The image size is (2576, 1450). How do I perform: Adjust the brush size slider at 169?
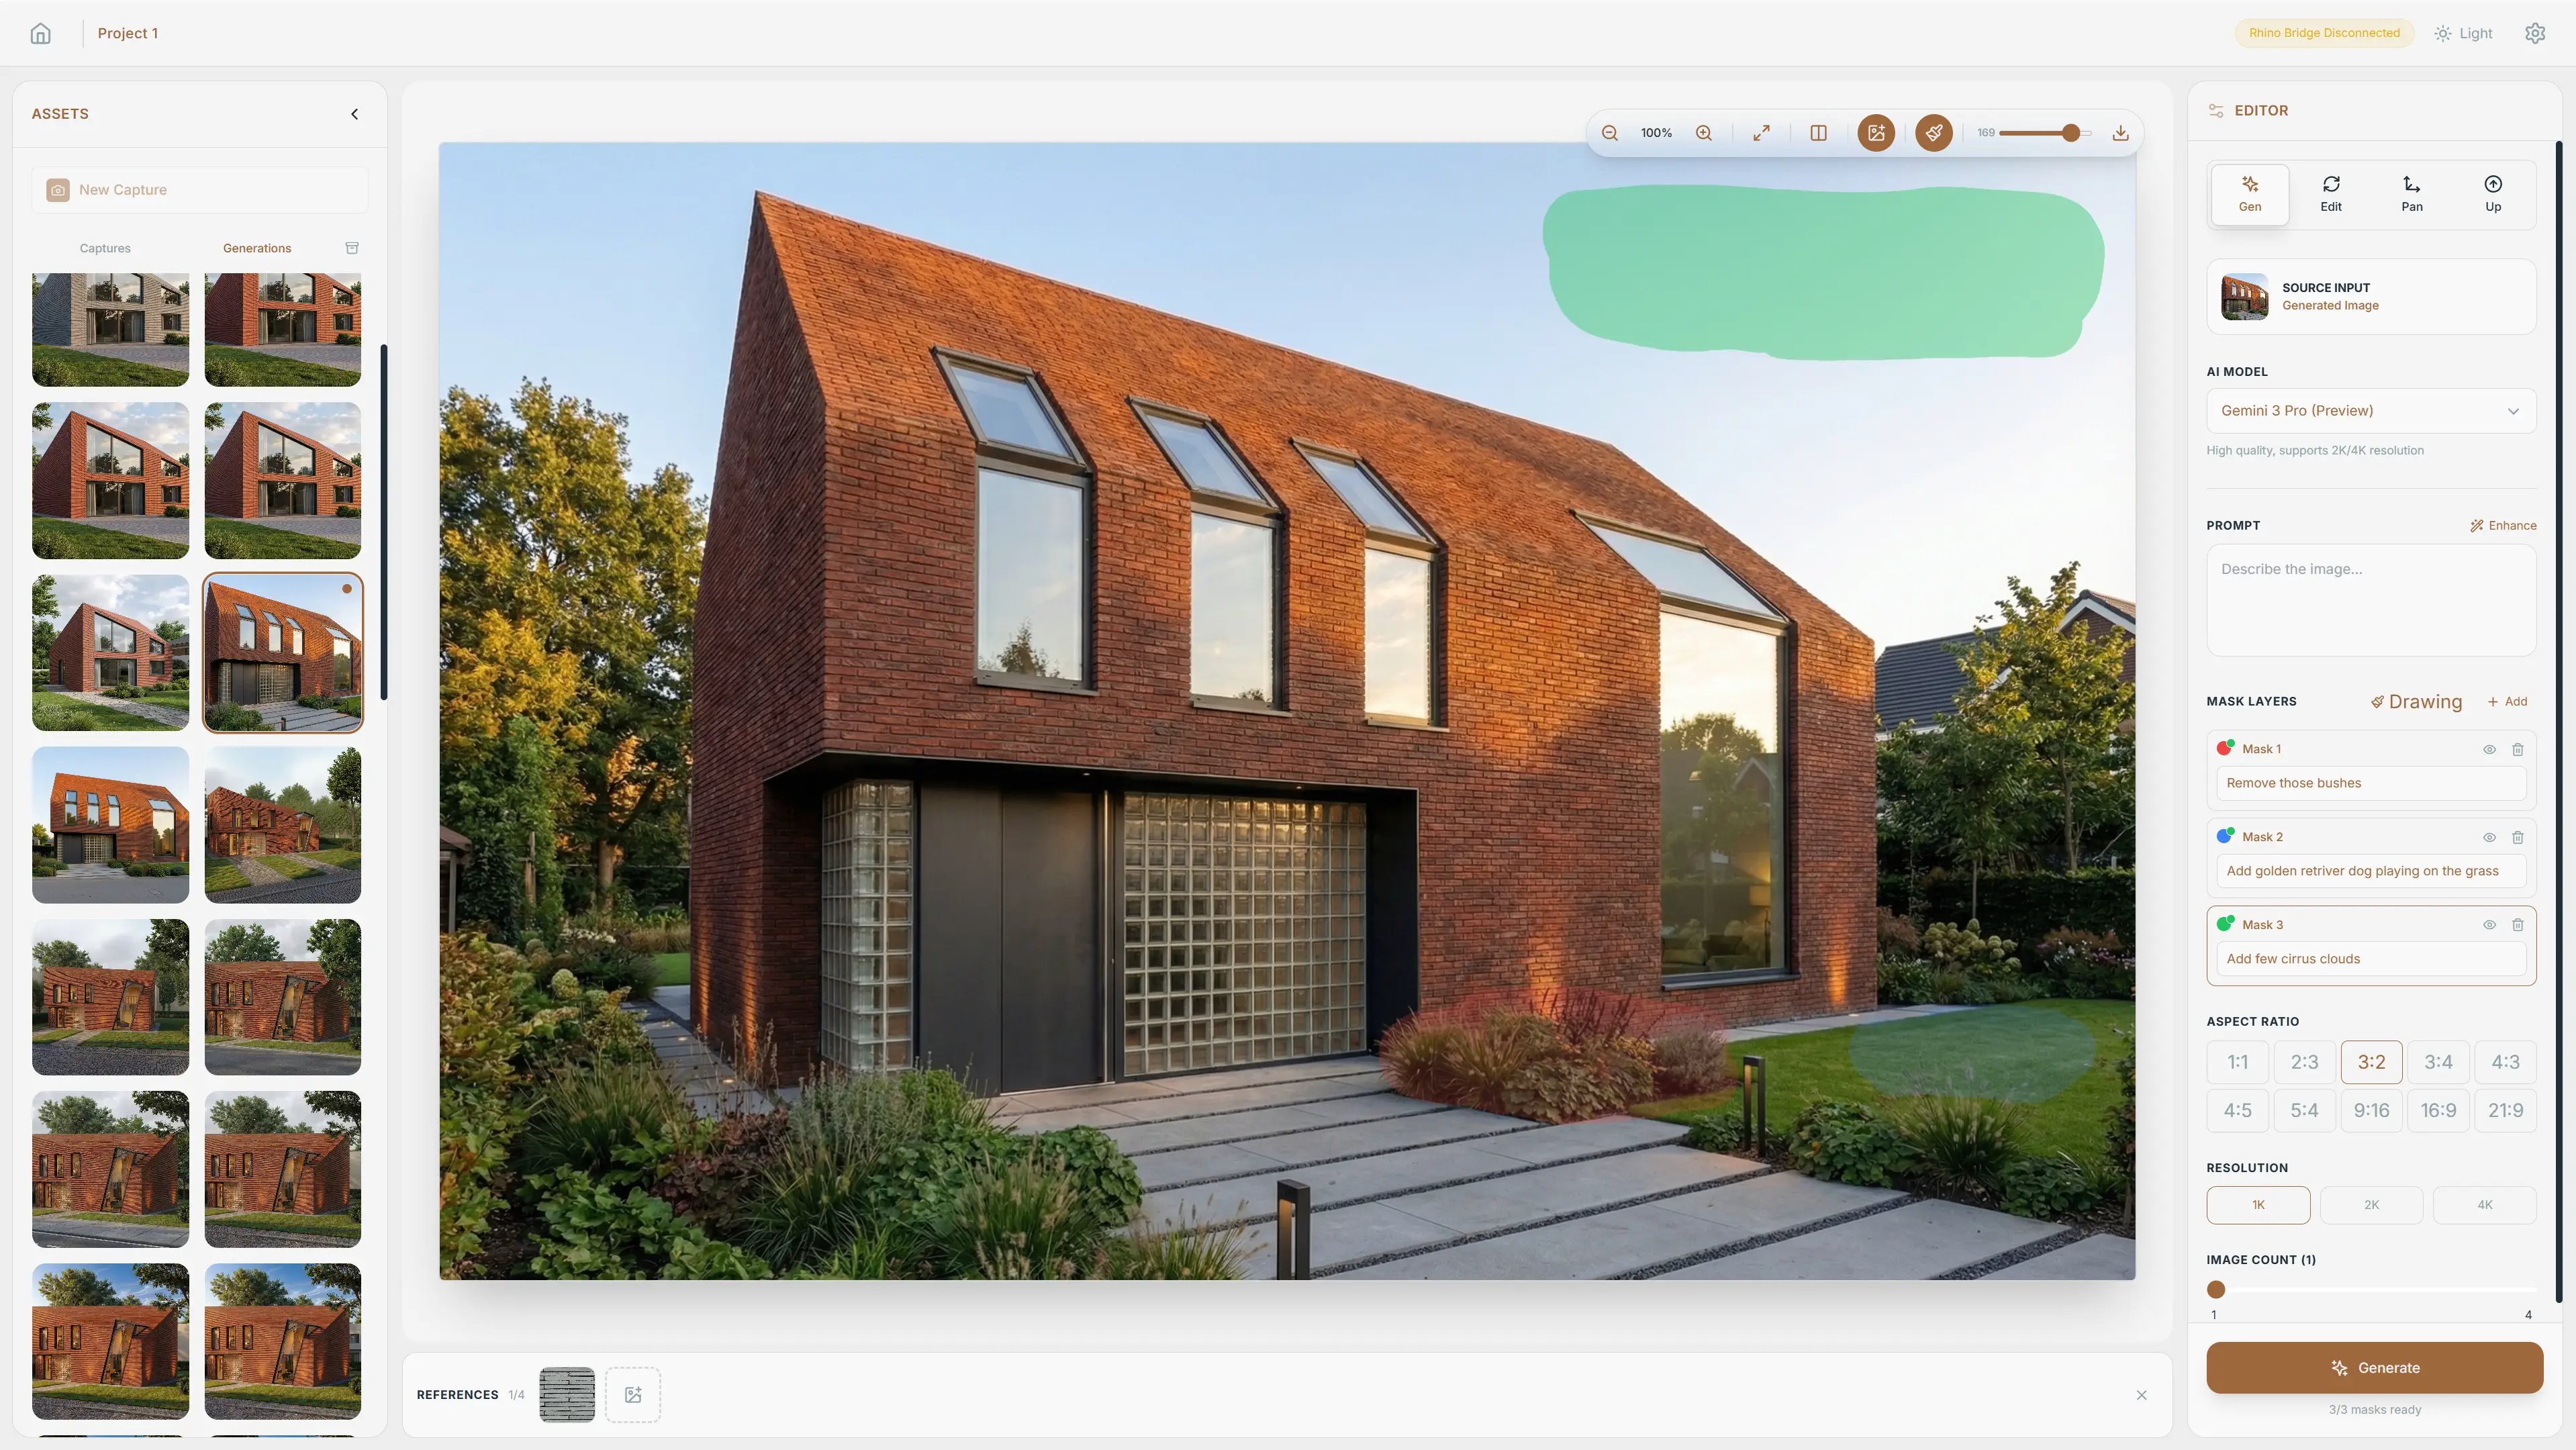coord(2071,132)
